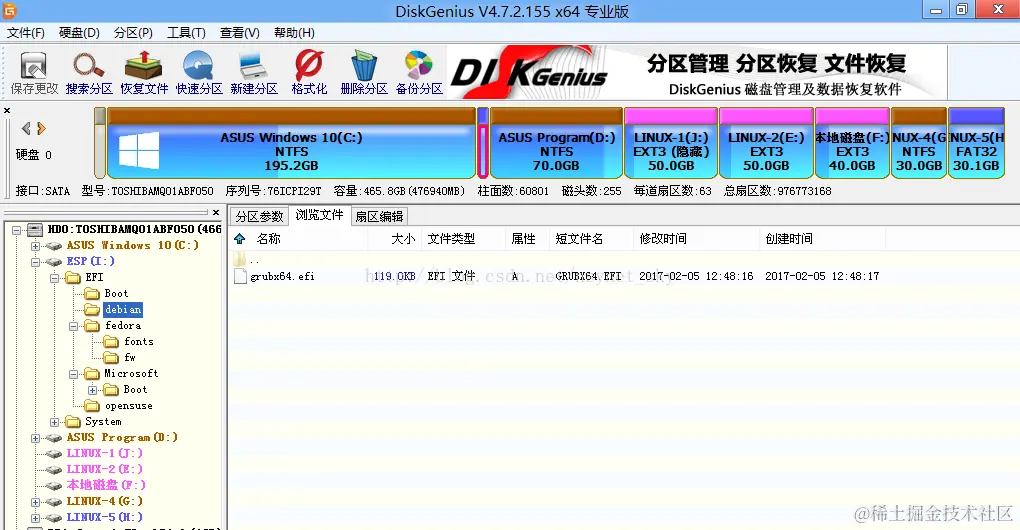This screenshot has width=1020, height=530.
Task: Select the 30.0GB NTFS partition block
Action: (x=919, y=143)
